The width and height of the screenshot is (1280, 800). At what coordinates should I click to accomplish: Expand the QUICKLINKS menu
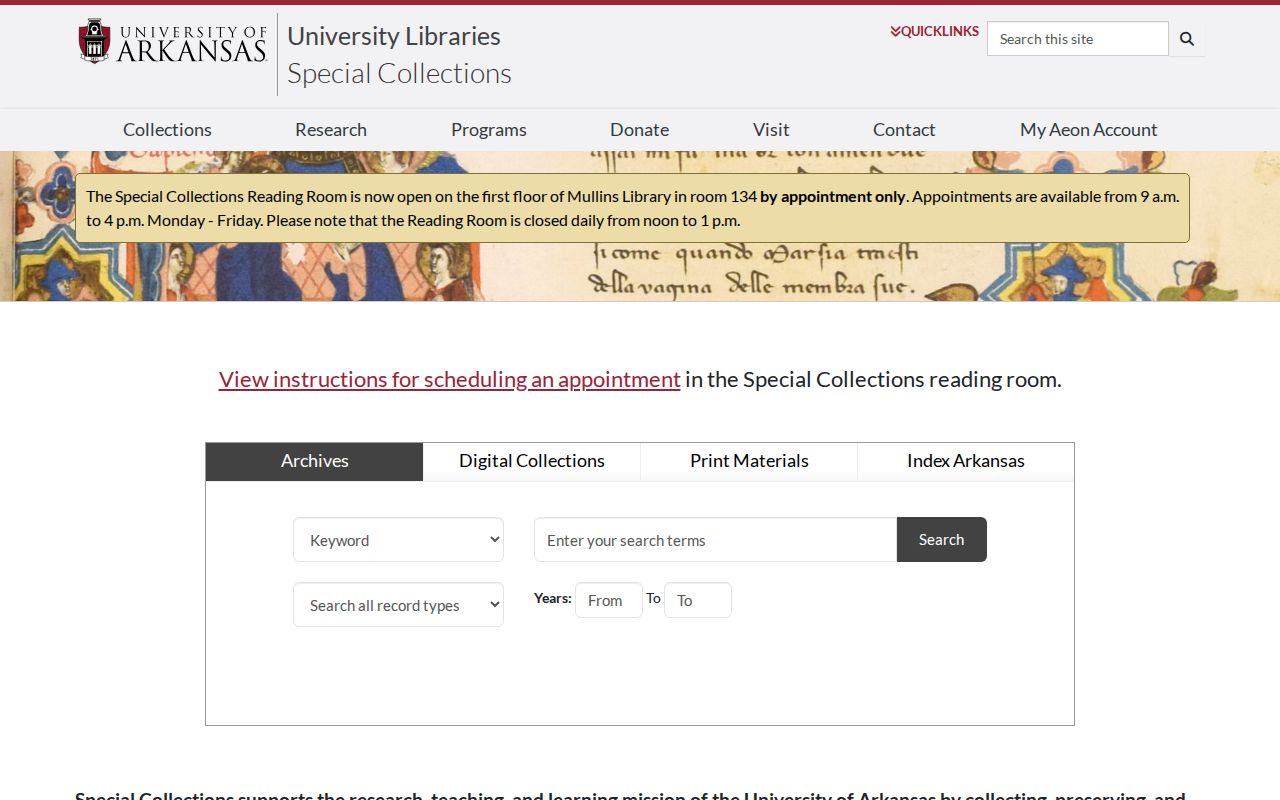[934, 31]
